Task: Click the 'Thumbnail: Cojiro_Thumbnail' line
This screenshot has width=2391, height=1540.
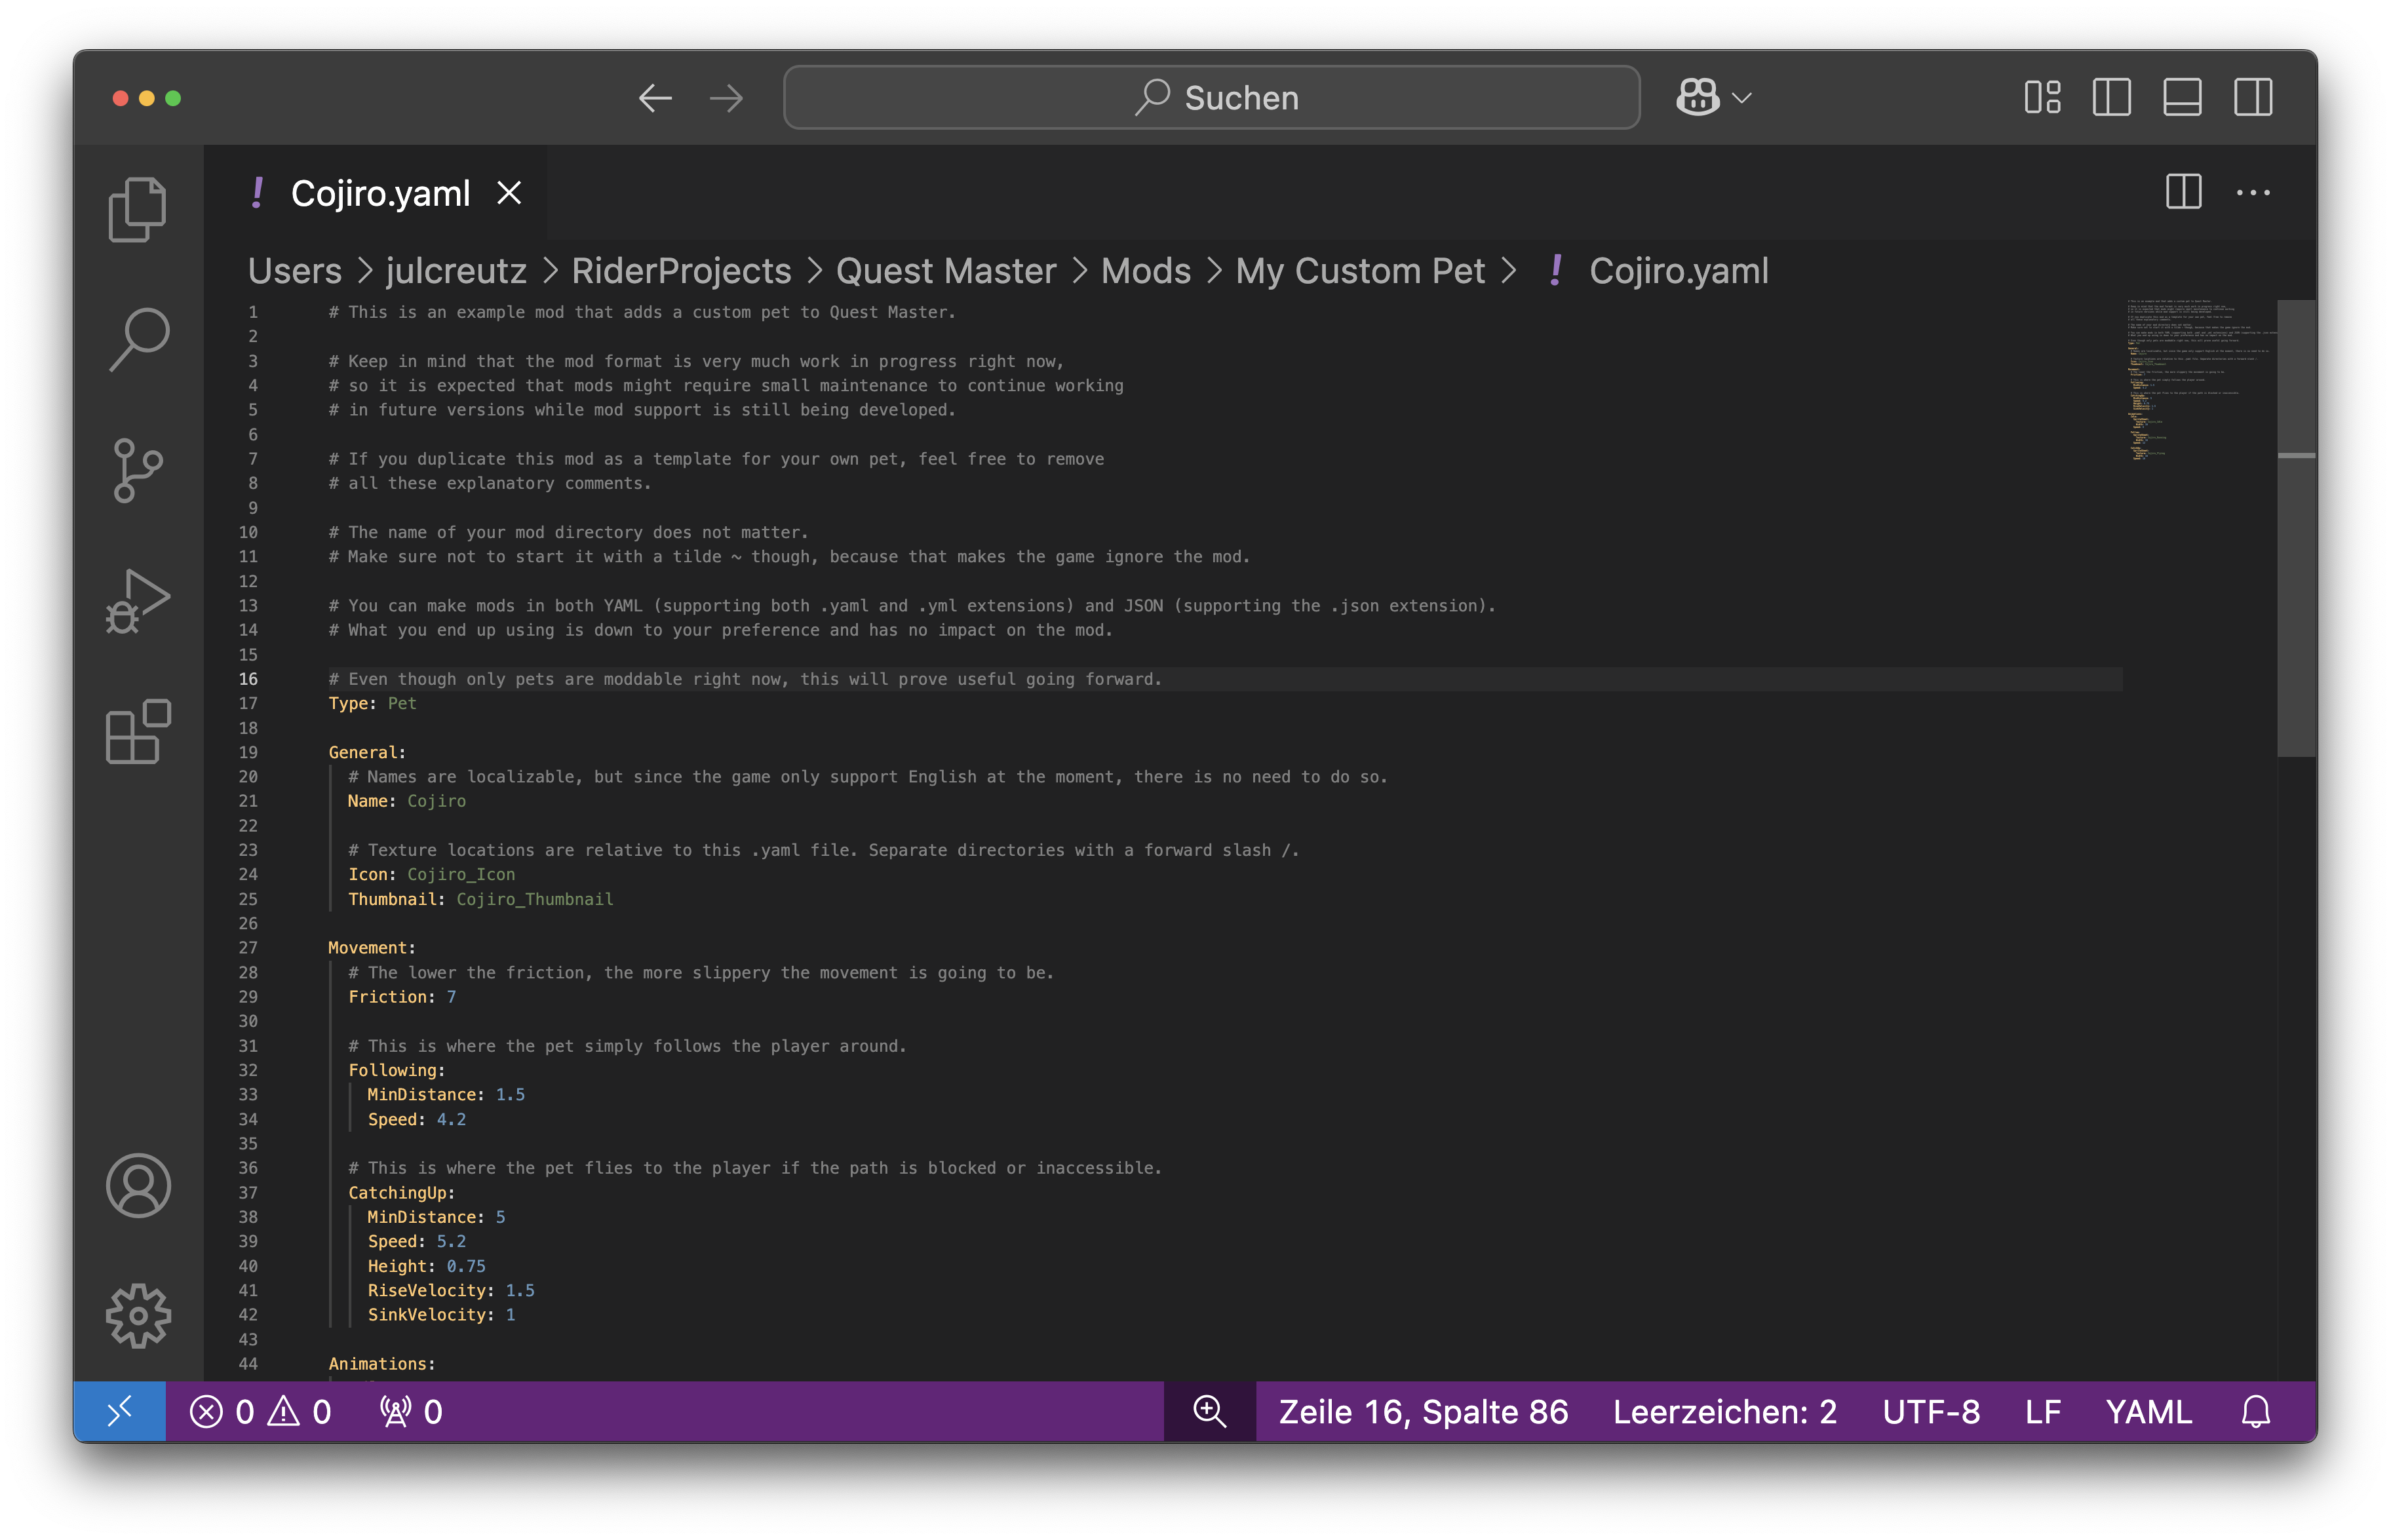Action: (x=480, y=899)
